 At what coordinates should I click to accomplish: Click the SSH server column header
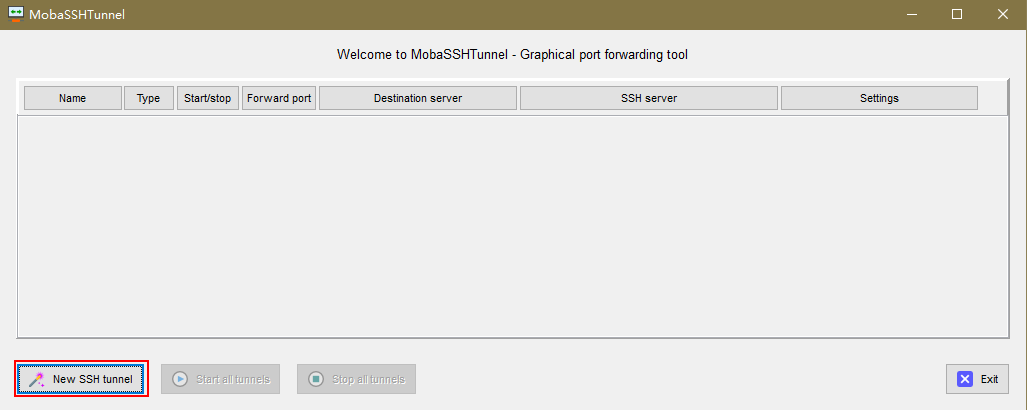649,98
